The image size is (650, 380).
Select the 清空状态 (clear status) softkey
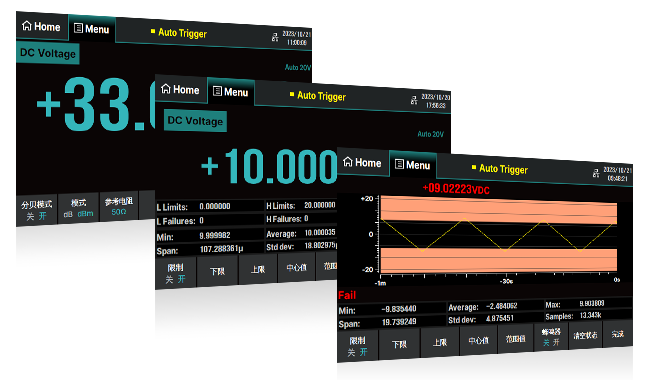coord(585,335)
